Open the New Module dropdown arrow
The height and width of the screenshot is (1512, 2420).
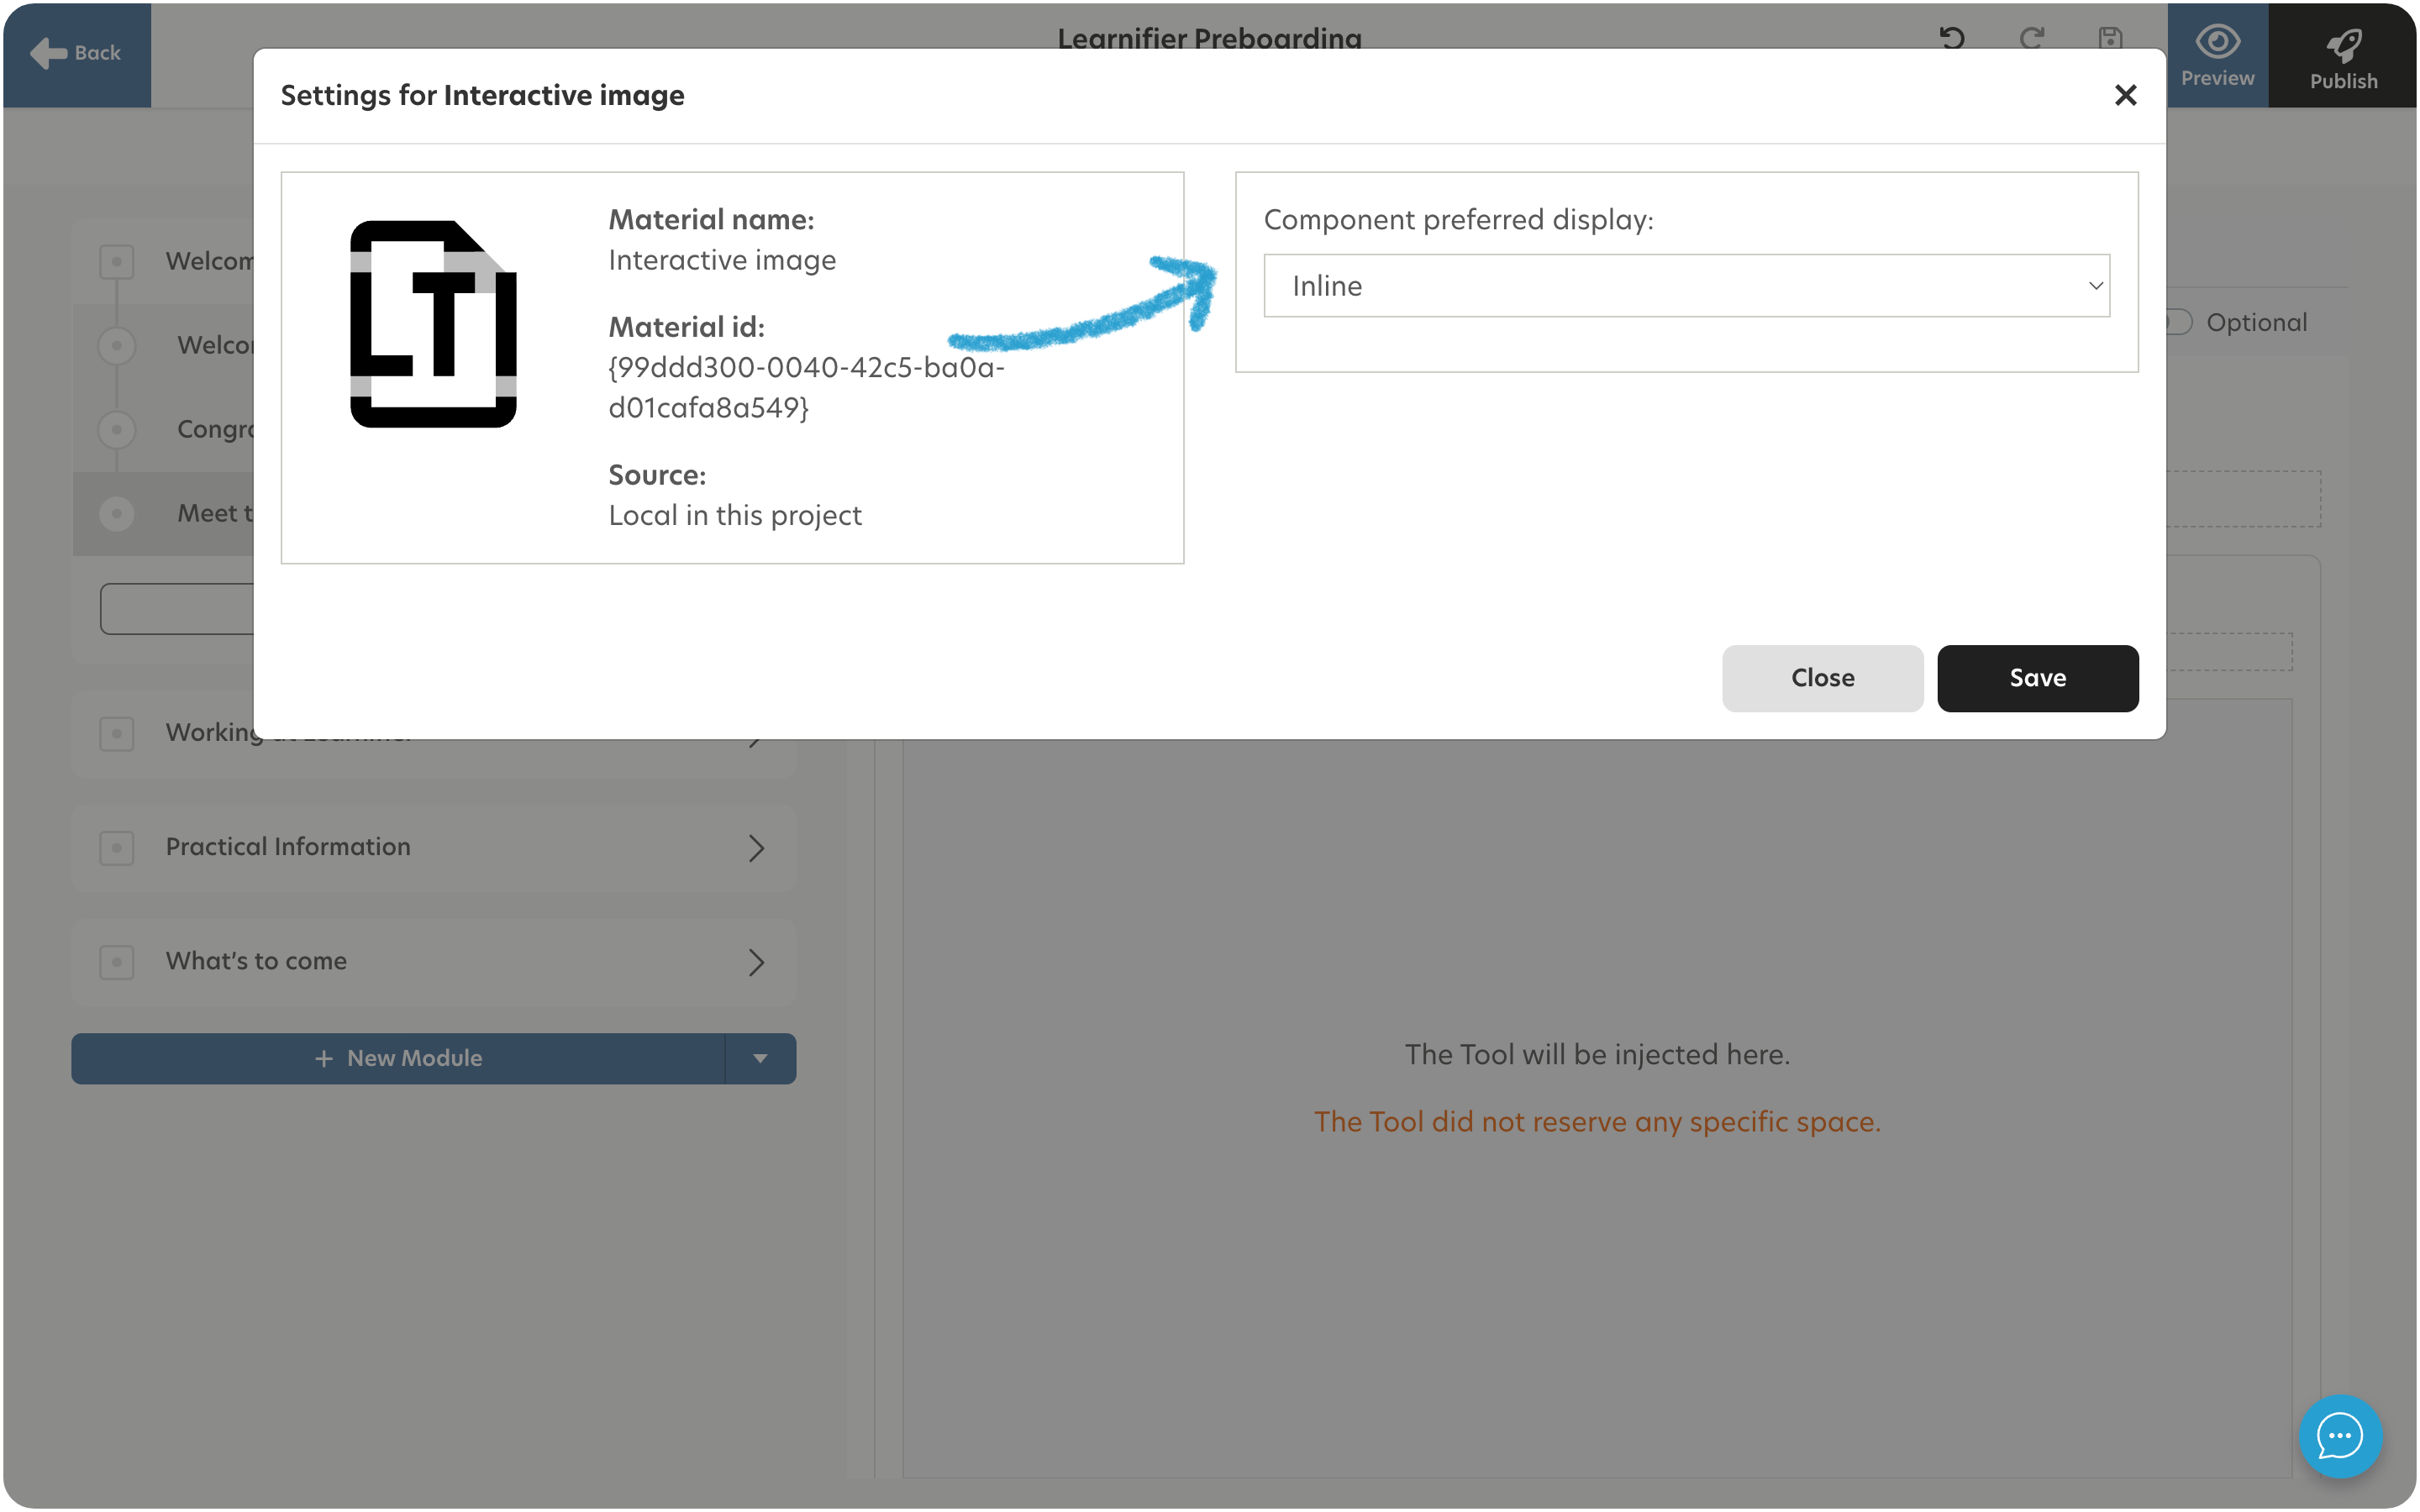pyautogui.click(x=760, y=1058)
